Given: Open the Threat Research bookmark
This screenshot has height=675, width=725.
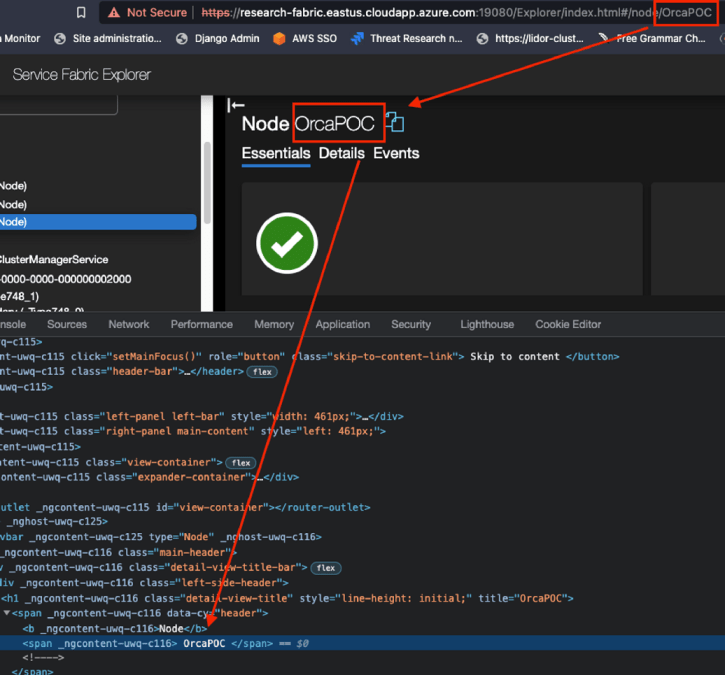Looking at the screenshot, I should (x=406, y=38).
